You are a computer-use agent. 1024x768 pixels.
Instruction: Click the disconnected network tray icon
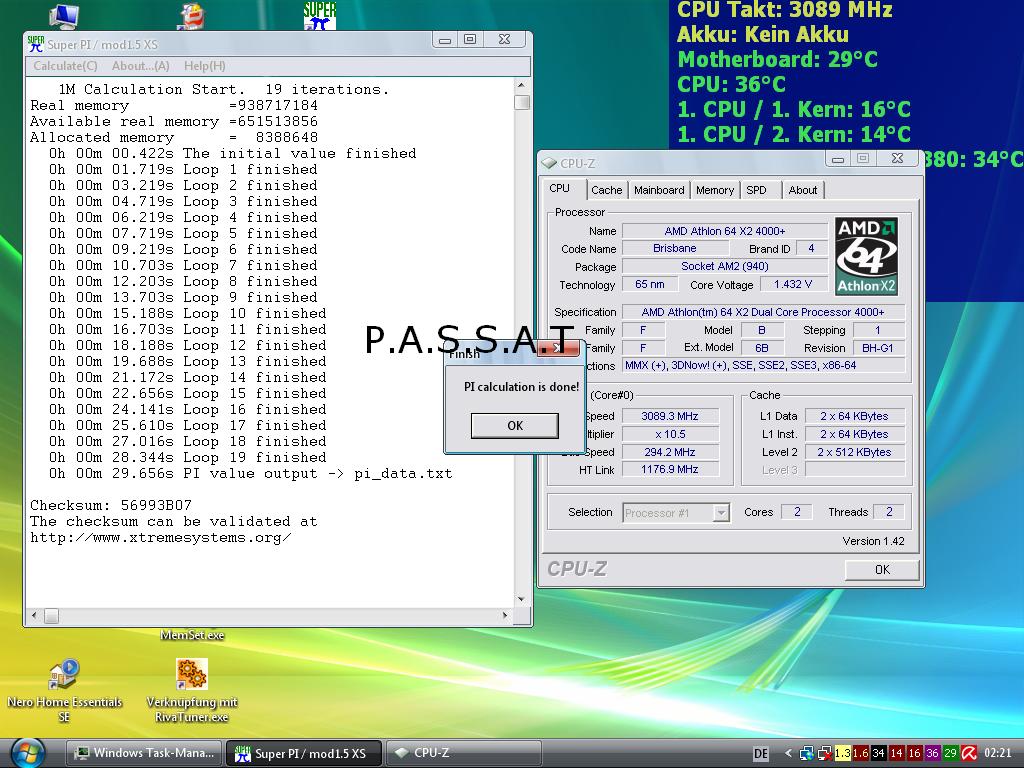pyautogui.click(x=825, y=753)
